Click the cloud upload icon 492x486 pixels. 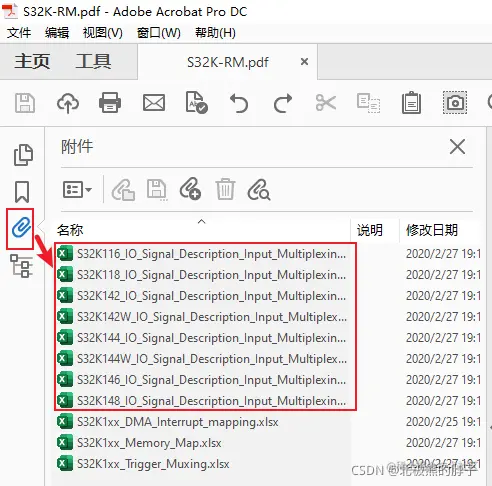point(68,103)
